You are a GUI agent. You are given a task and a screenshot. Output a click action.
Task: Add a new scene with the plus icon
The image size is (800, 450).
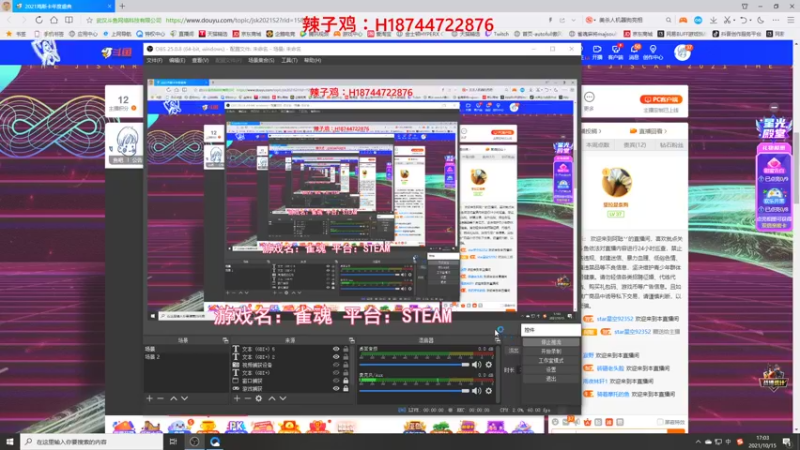tap(149, 398)
